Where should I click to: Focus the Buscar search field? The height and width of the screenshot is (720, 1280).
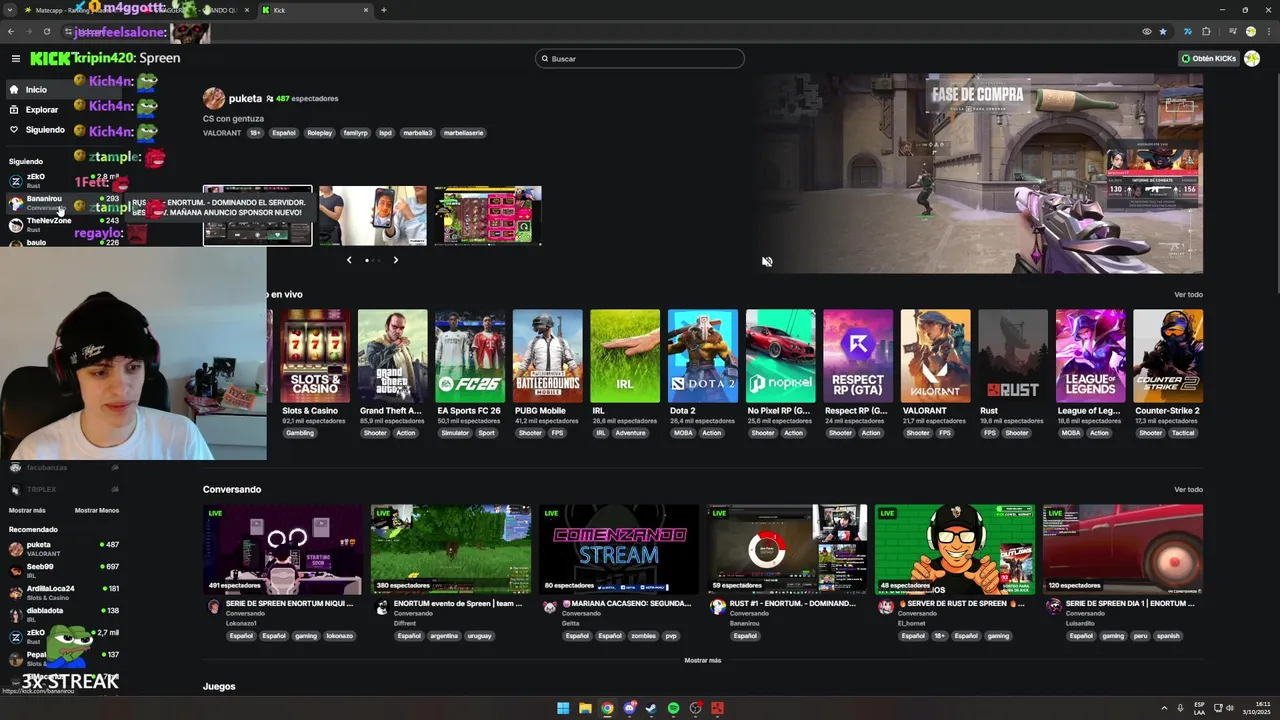click(640, 59)
